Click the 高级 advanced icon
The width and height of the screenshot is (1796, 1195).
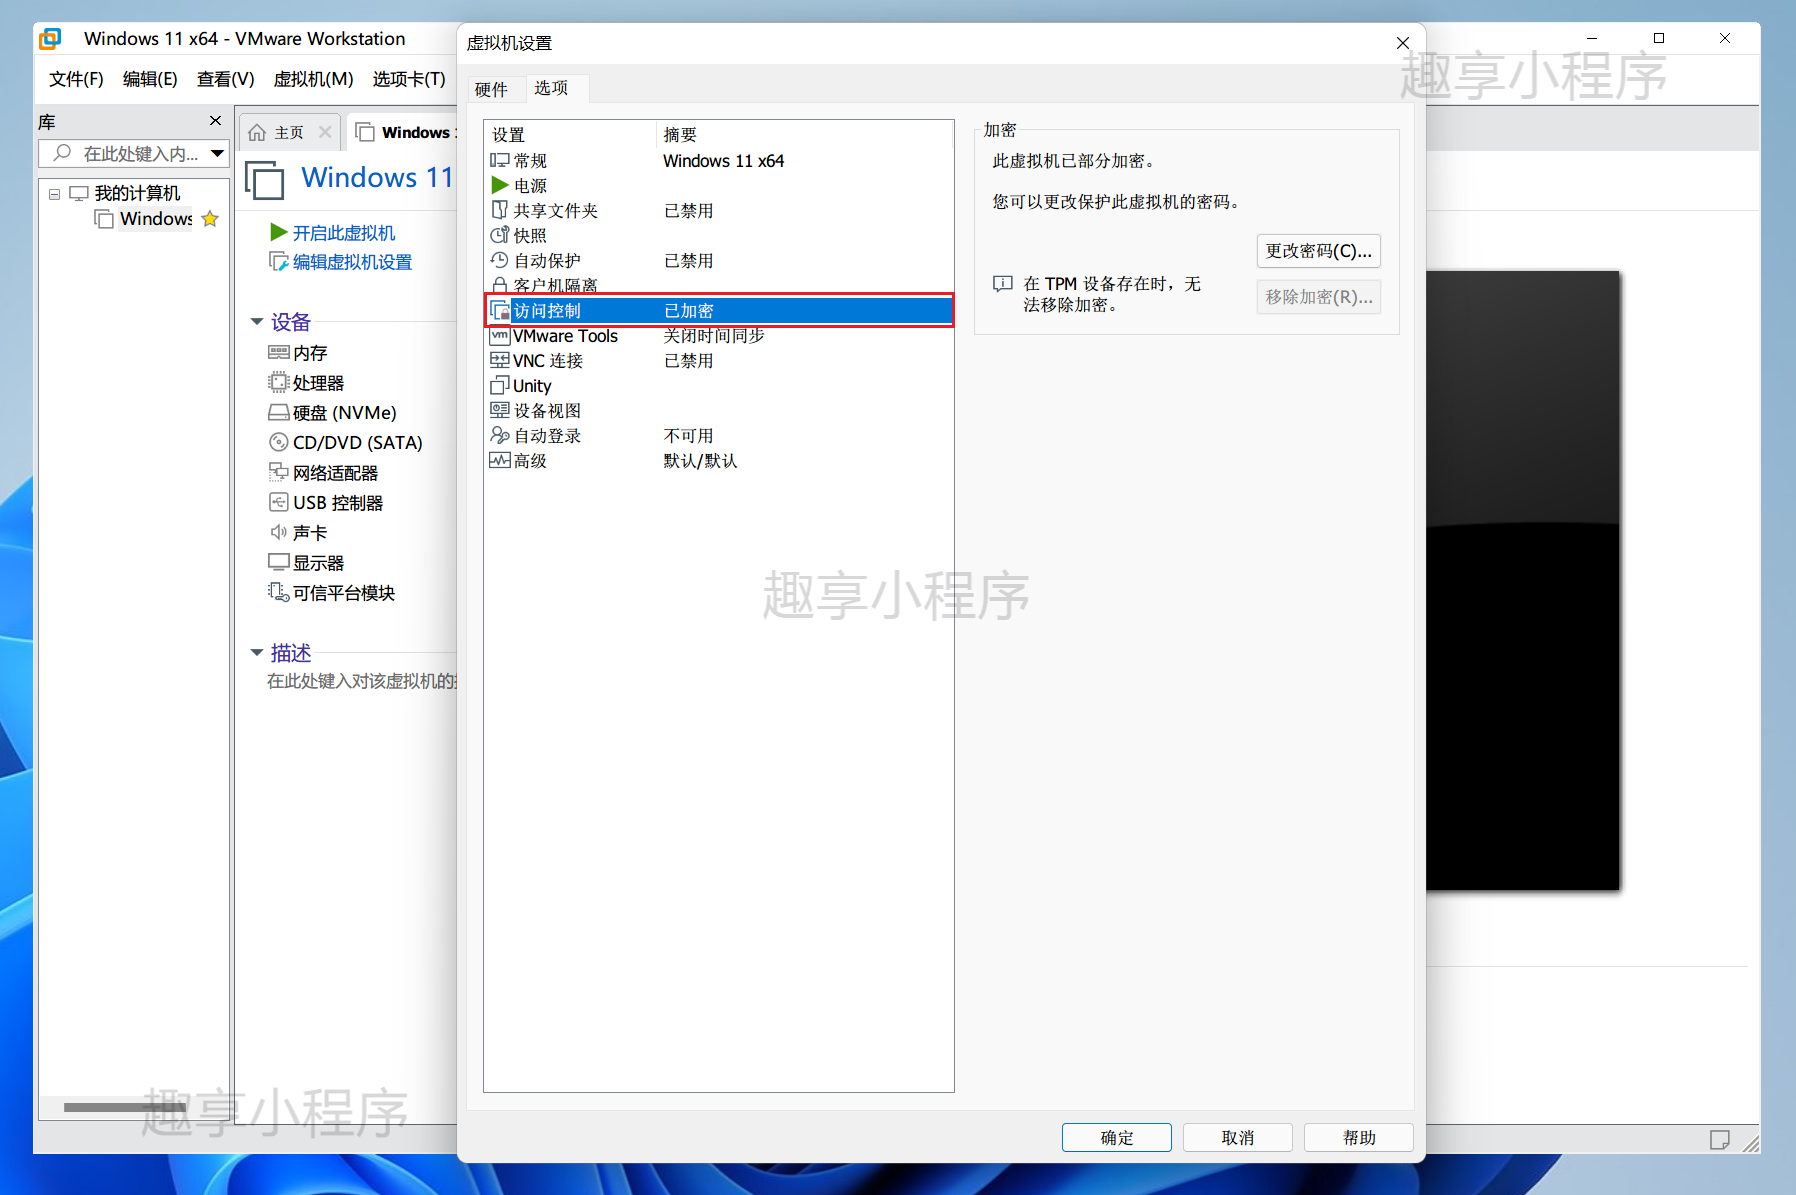tap(500, 460)
